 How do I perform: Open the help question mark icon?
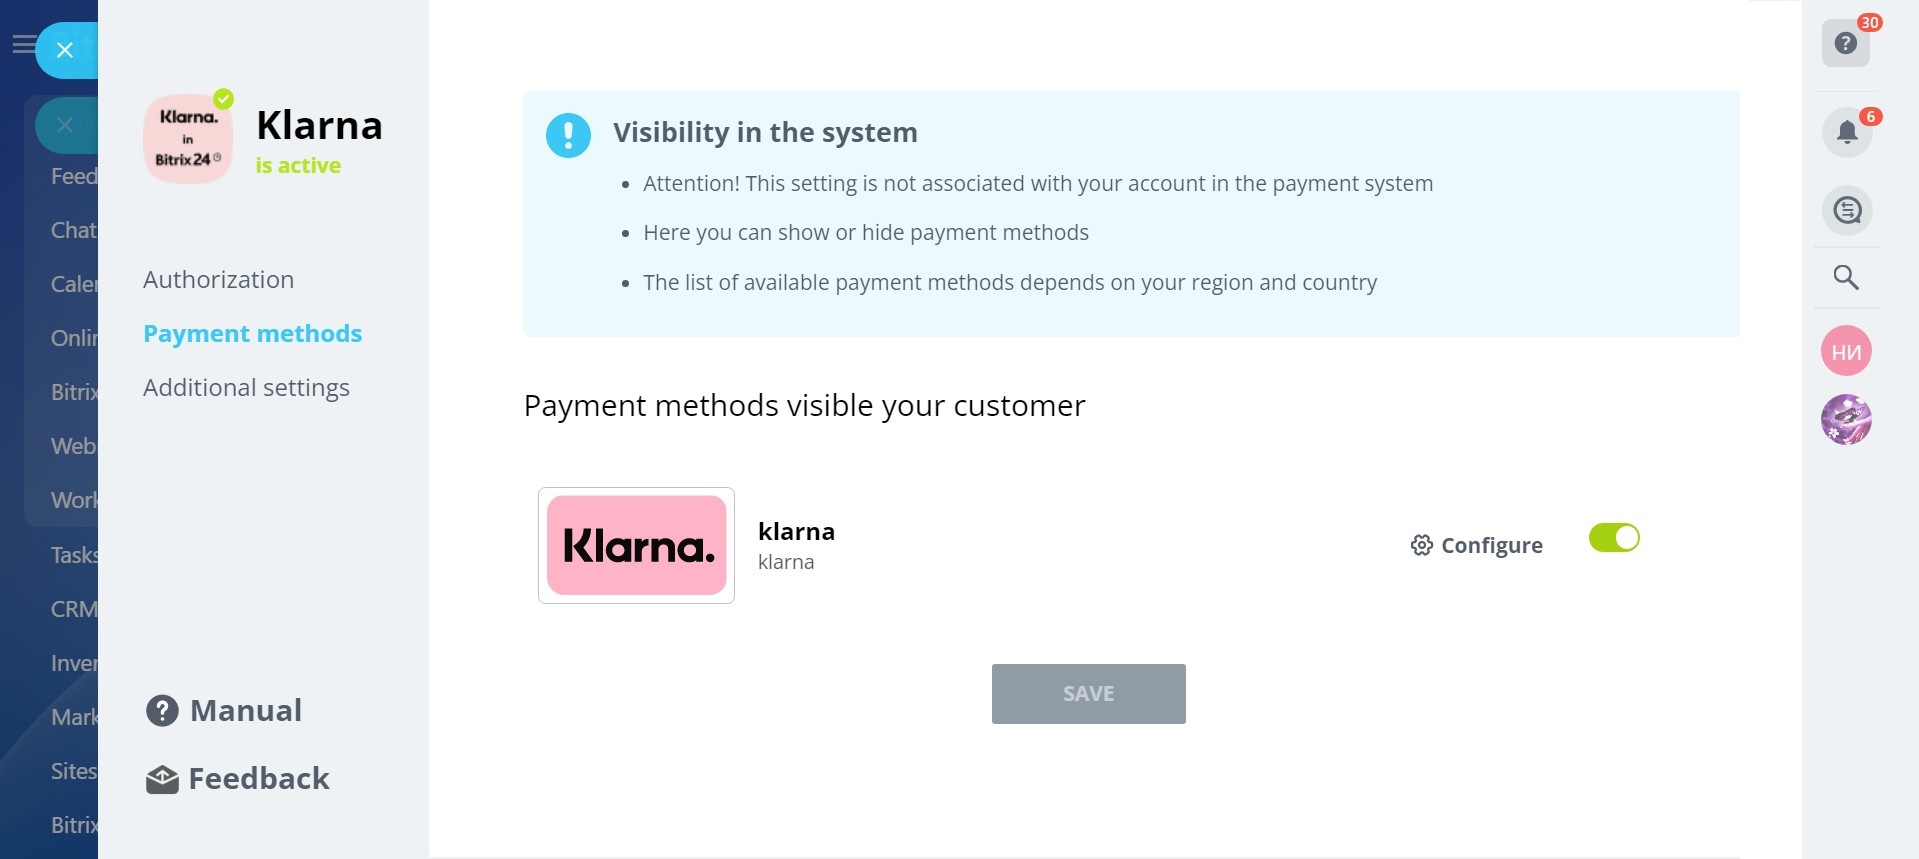[1845, 44]
